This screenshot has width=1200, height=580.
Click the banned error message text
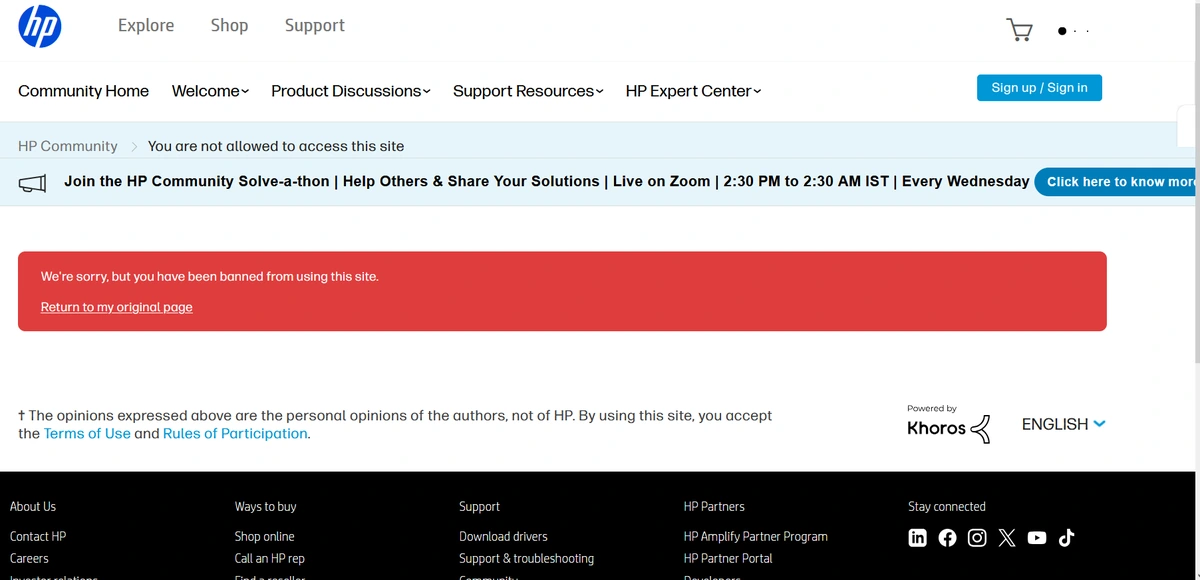(x=209, y=276)
